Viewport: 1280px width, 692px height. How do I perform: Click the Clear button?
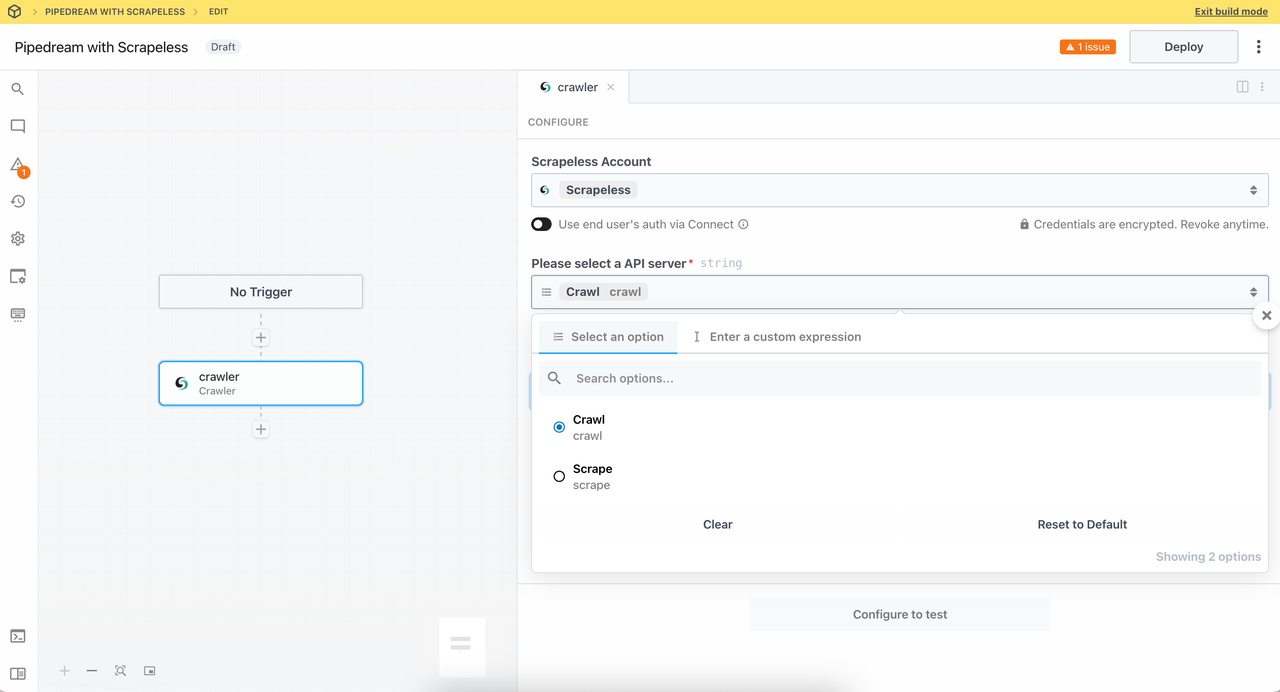(718, 524)
